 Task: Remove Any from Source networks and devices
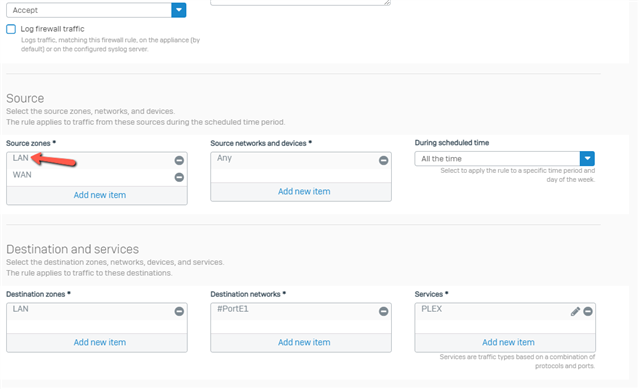click(x=383, y=160)
